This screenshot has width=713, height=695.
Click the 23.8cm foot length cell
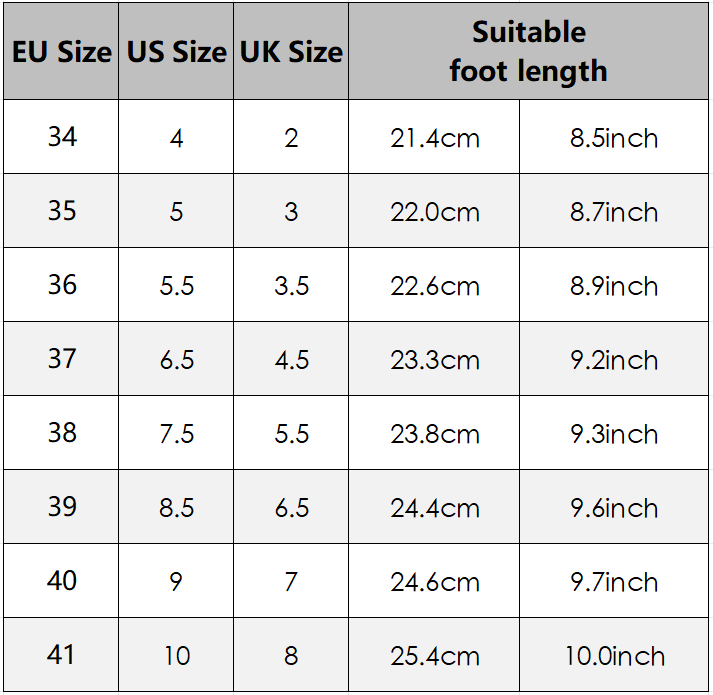click(435, 434)
